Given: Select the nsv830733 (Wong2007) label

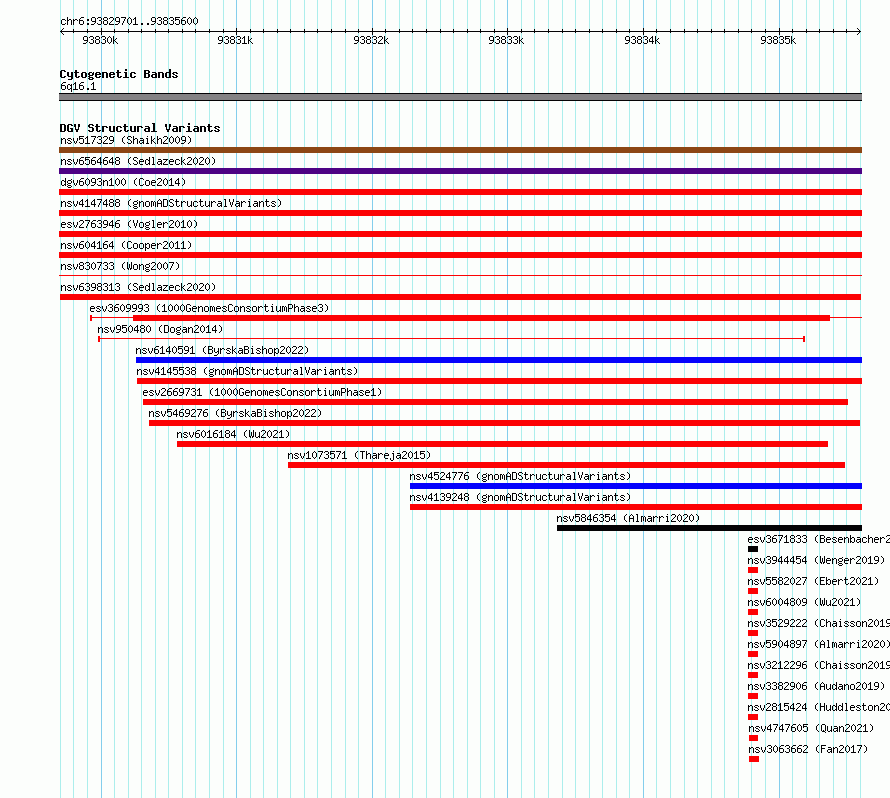Looking at the screenshot, I should pos(120,266).
